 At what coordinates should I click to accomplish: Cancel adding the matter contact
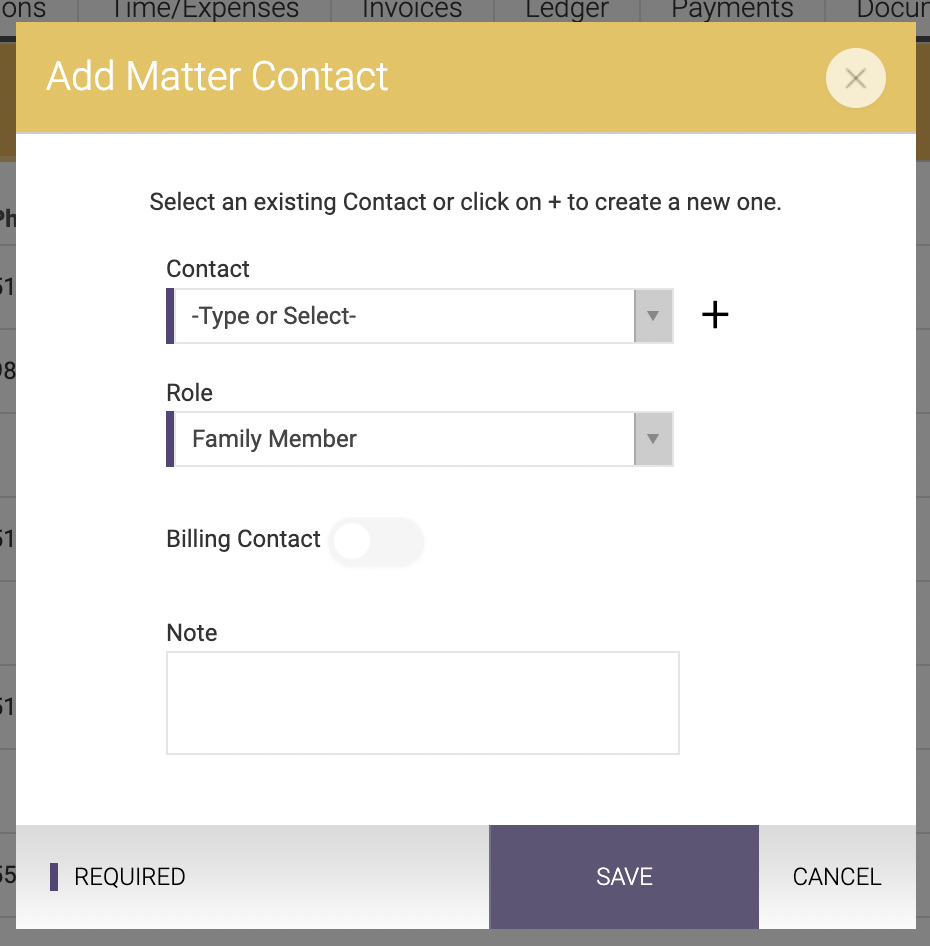point(837,877)
